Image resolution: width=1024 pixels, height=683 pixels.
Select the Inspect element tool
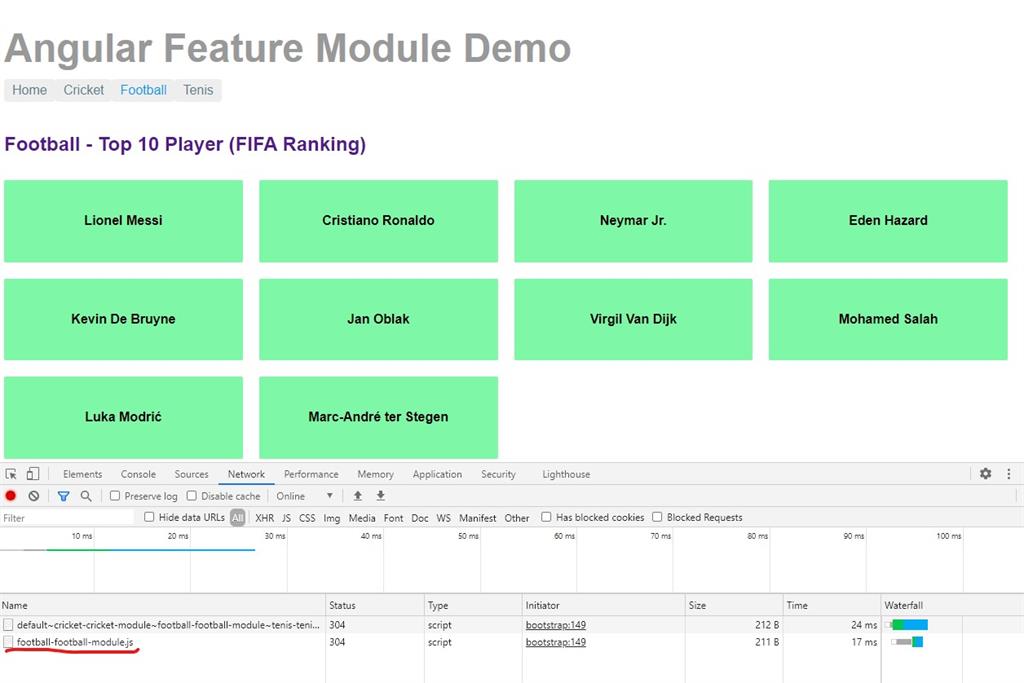point(11,473)
